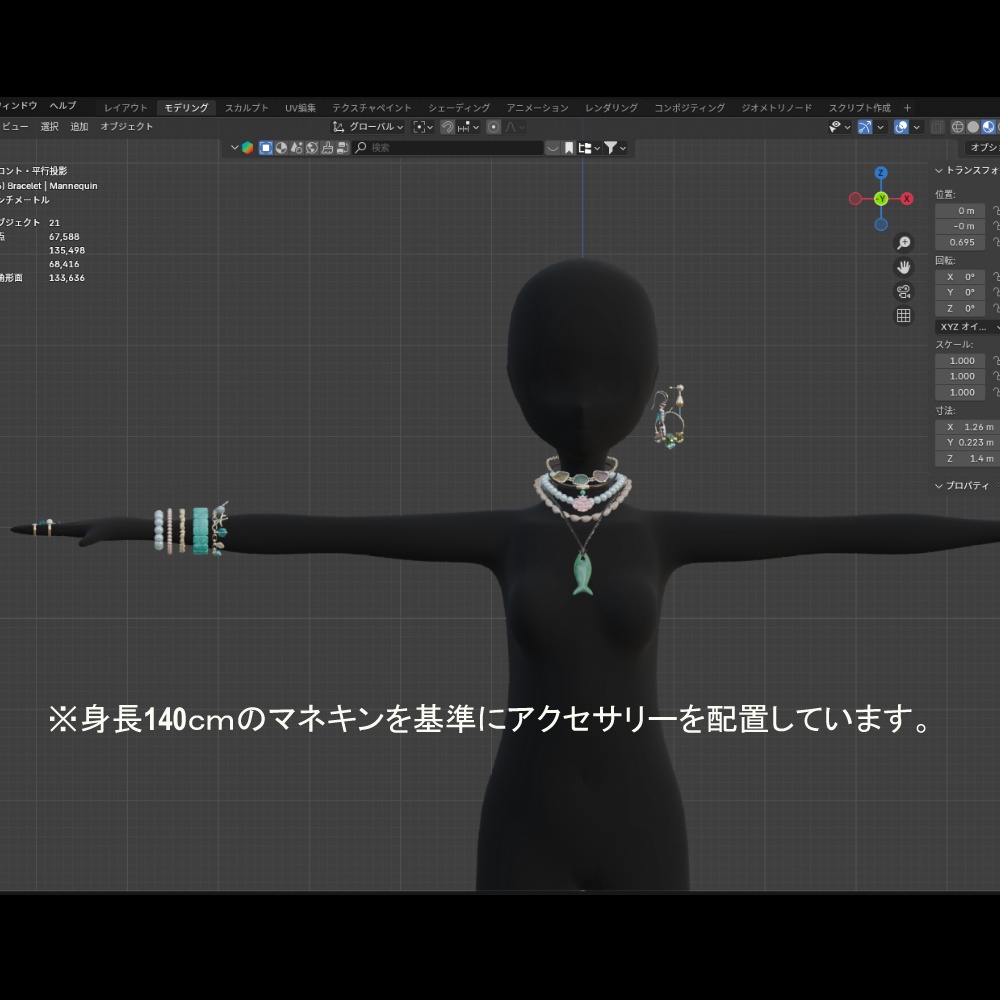Select solid viewport shading icon
The width and height of the screenshot is (1000, 1000).
click(x=973, y=127)
